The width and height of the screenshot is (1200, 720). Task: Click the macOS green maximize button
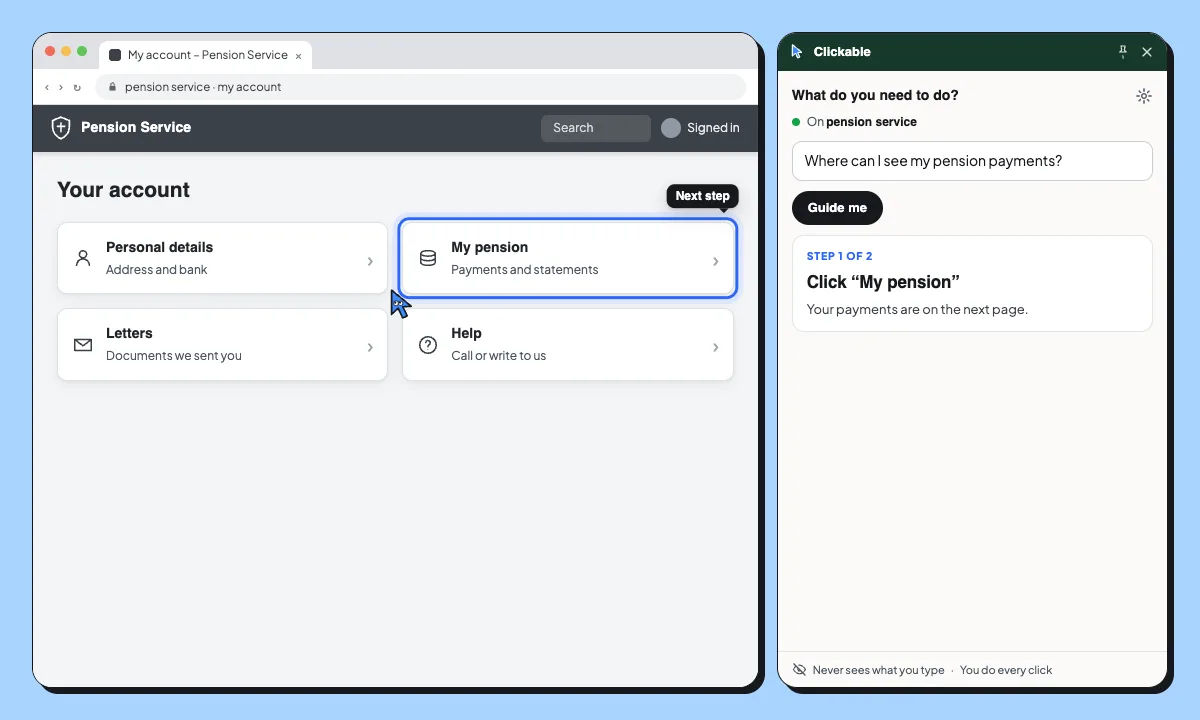pyautogui.click(x=82, y=51)
